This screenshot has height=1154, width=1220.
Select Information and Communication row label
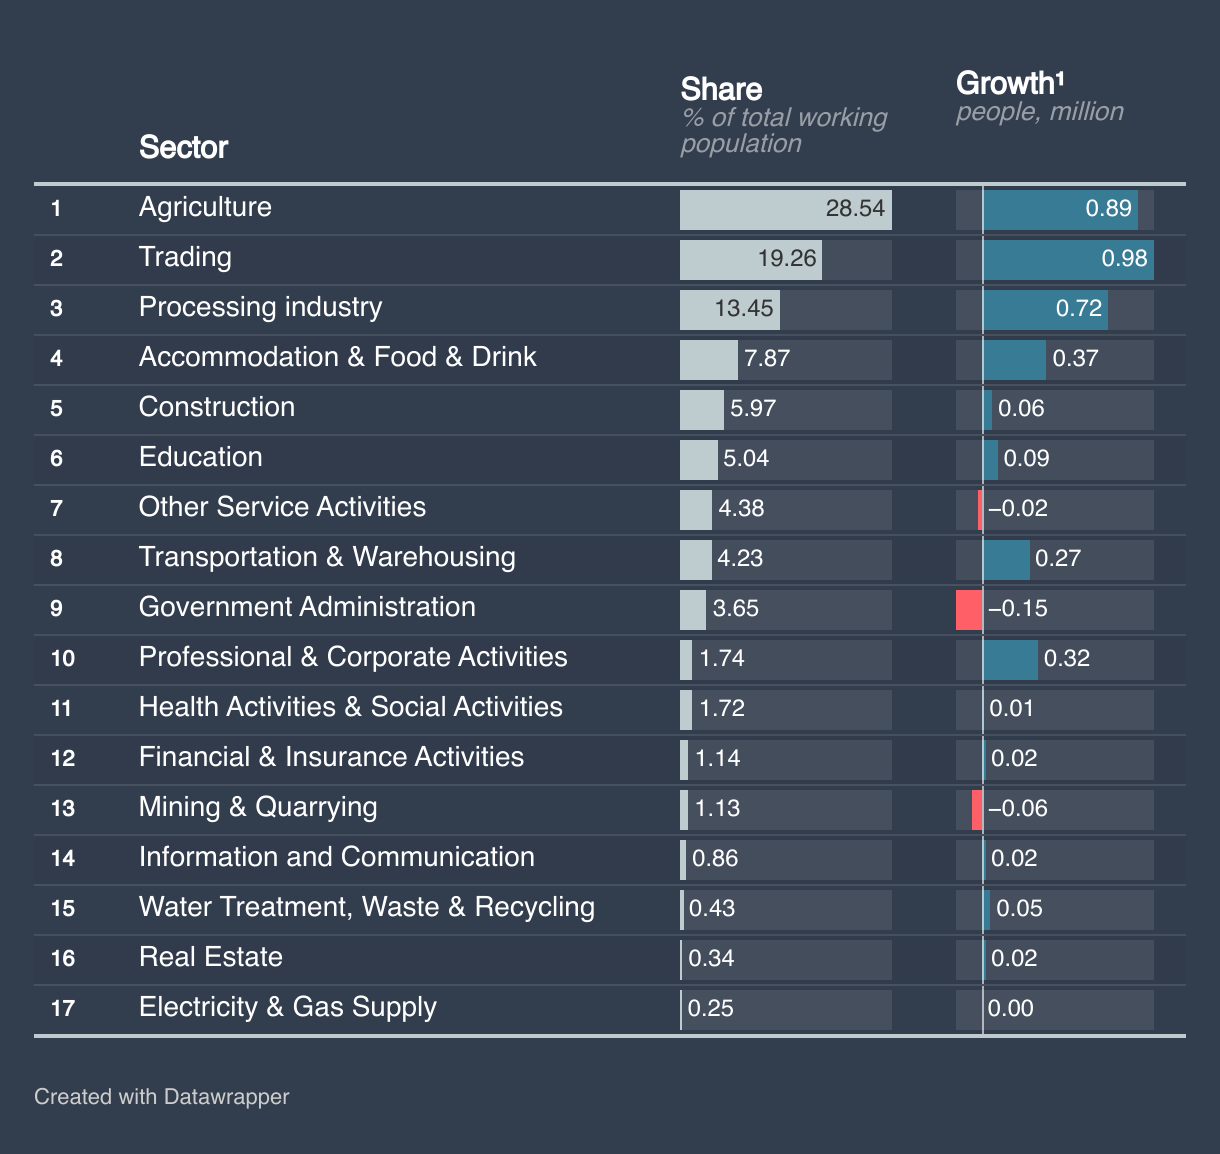click(x=336, y=857)
